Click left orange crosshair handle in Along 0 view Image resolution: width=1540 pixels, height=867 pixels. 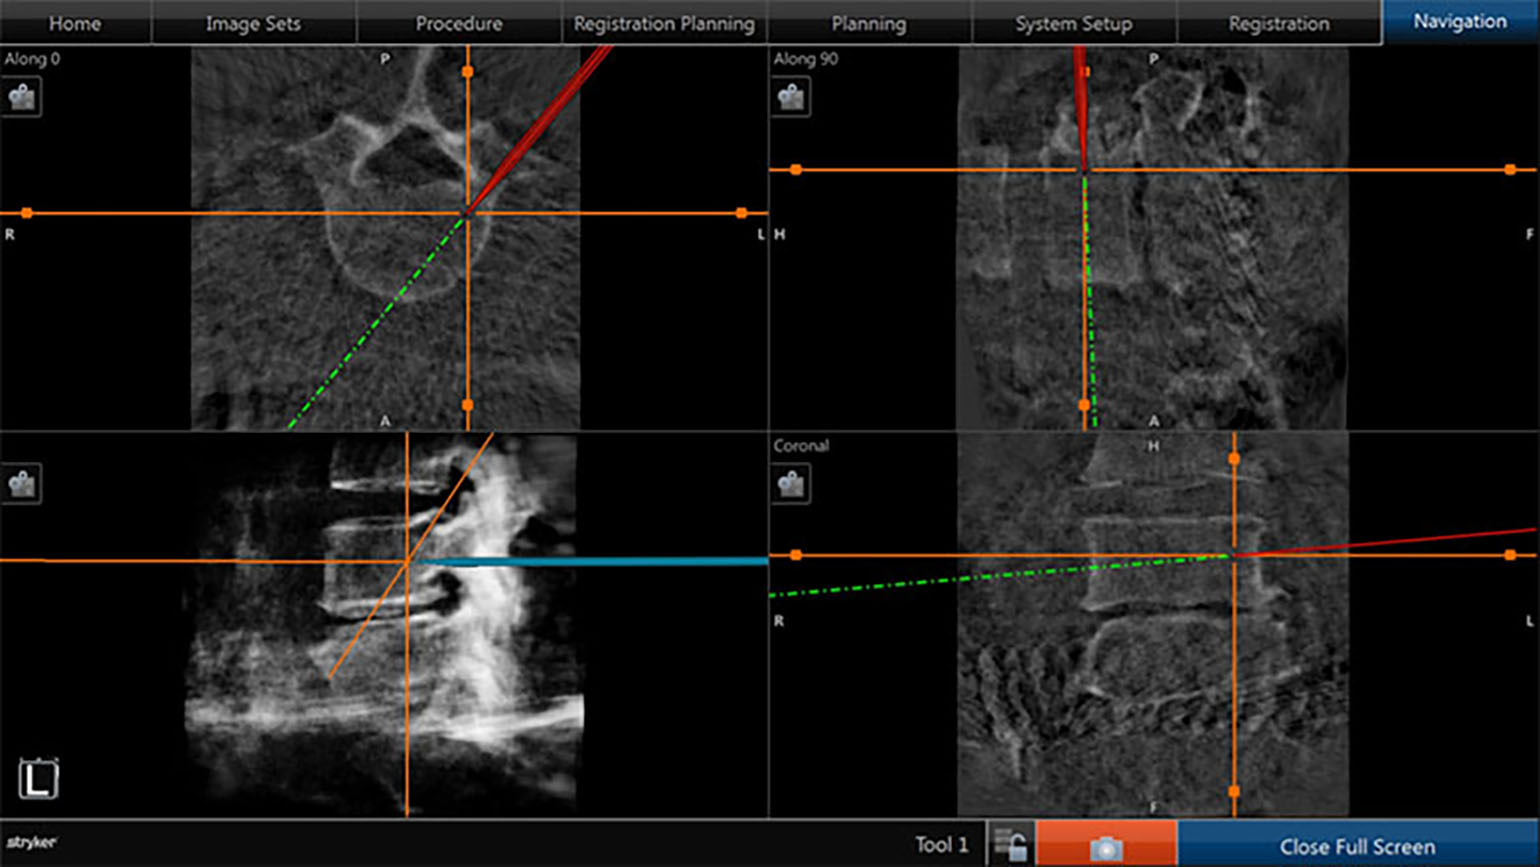tap(27, 213)
